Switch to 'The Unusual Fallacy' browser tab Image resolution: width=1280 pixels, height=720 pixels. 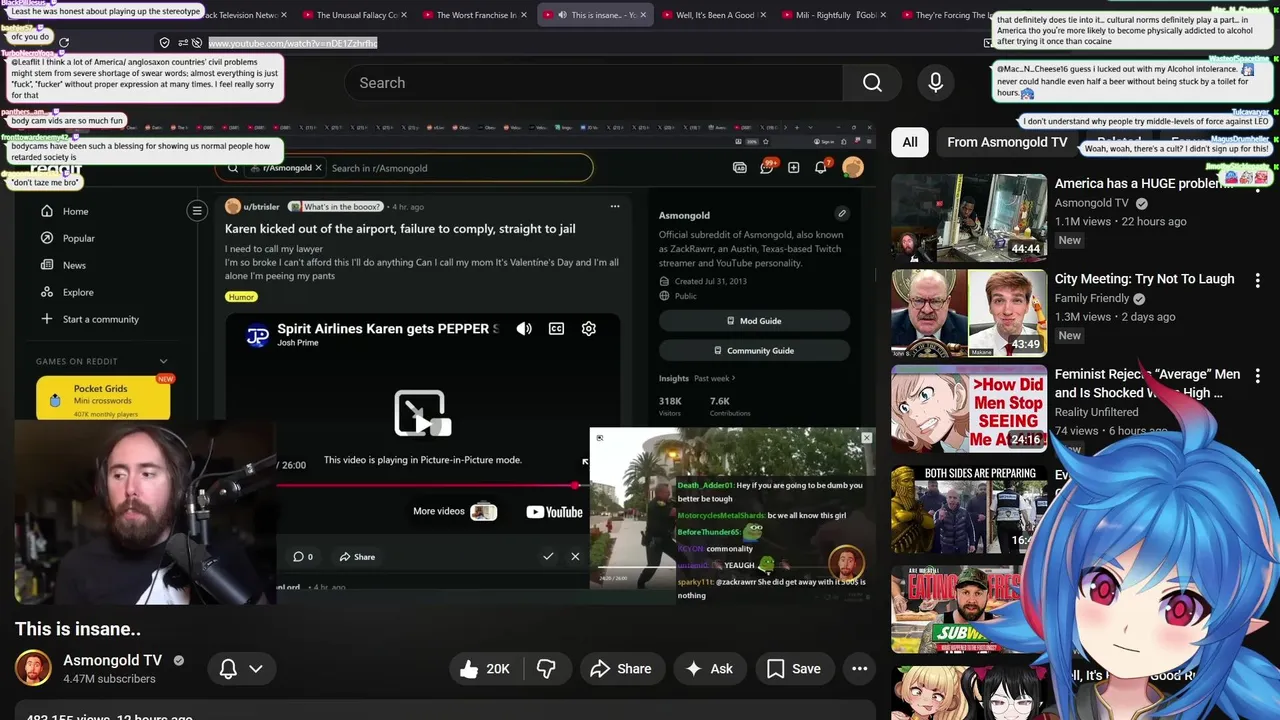(356, 15)
